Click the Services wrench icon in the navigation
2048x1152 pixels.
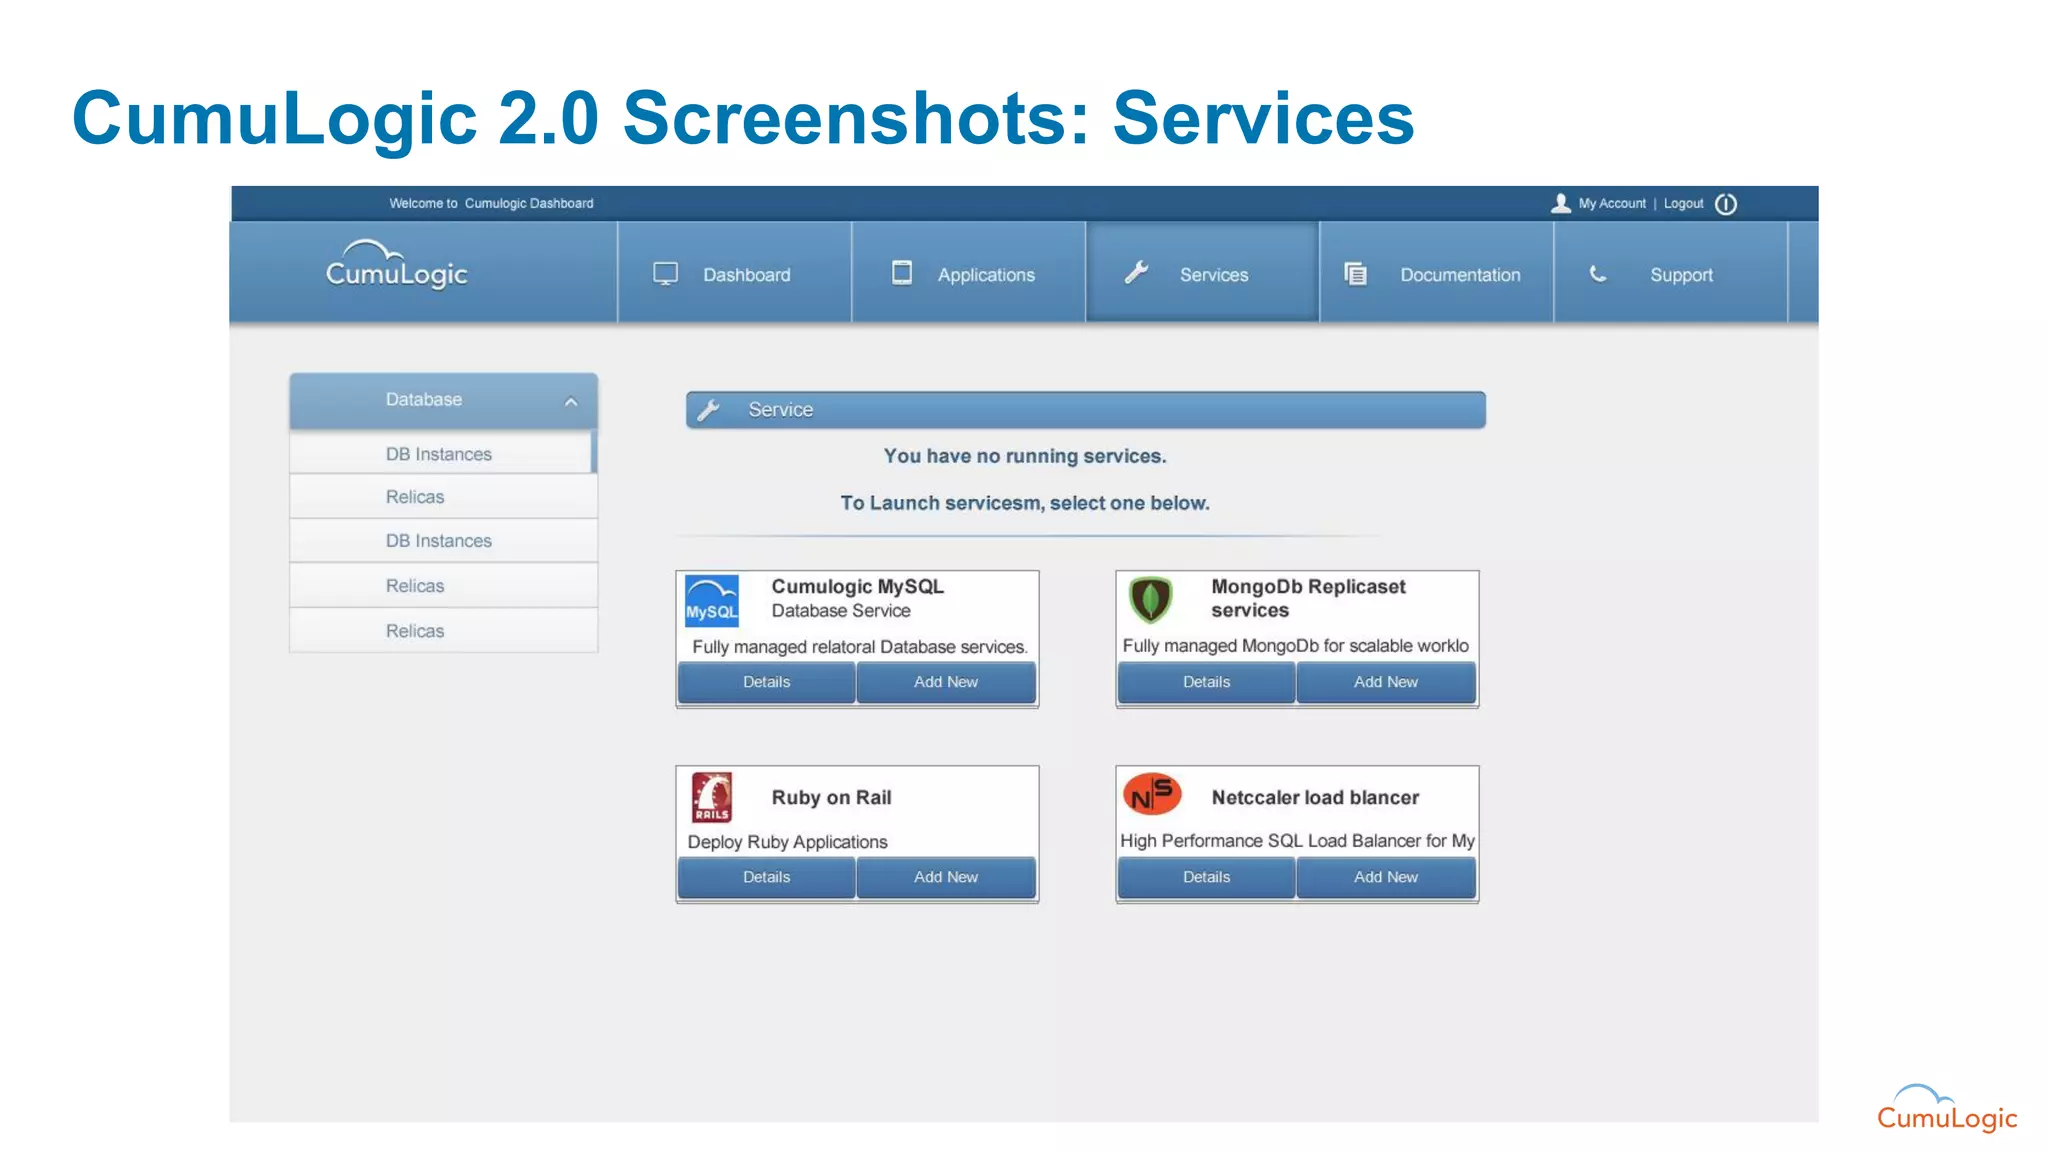1136,273
